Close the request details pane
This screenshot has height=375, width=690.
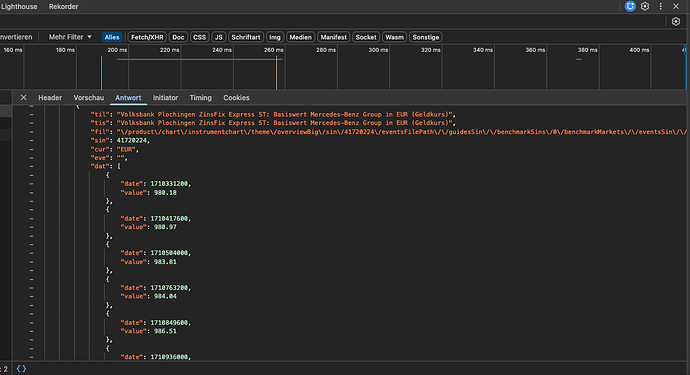click(24, 98)
